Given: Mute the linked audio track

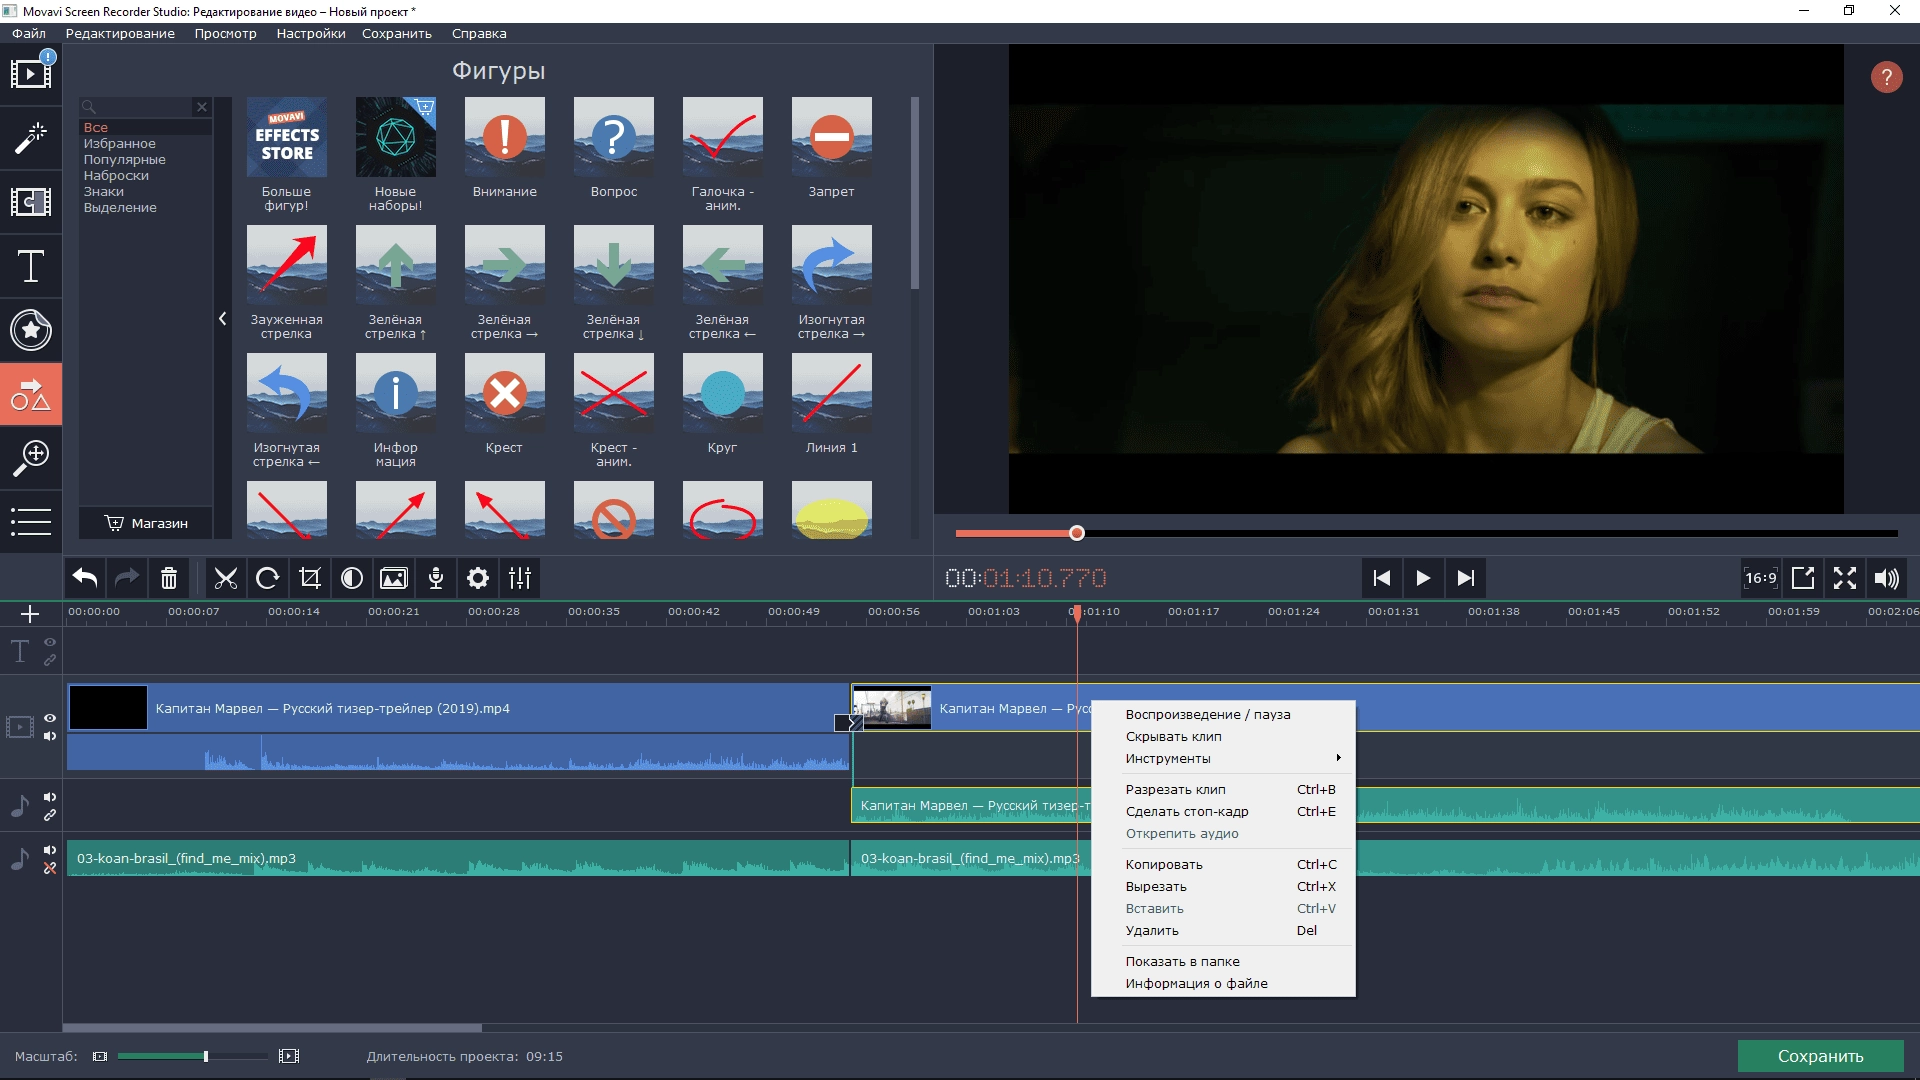Looking at the screenshot, I should pyautogui.click(x=50, y=797).
